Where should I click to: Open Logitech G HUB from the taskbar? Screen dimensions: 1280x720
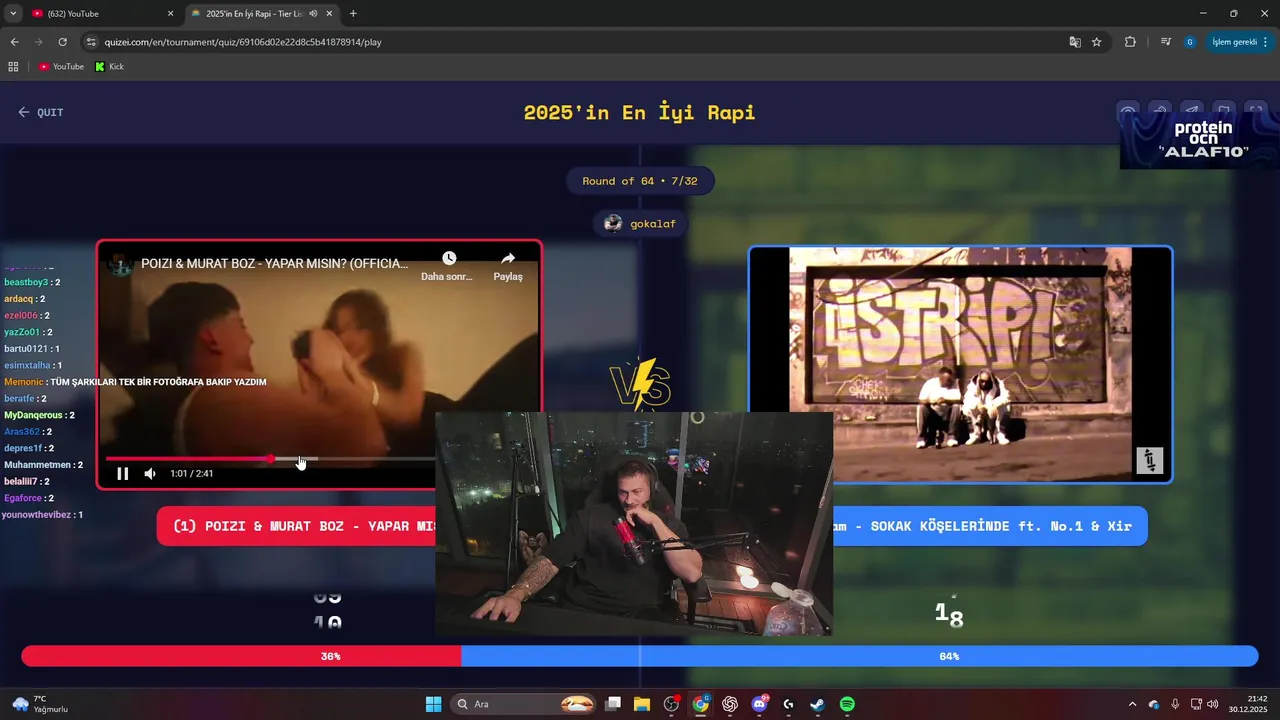788,704
